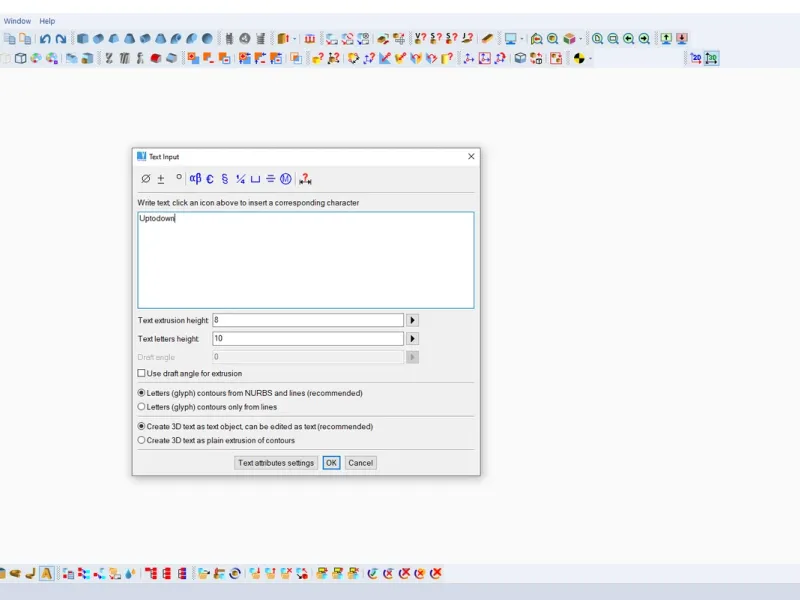Screen dimensions: 800x600
Task: Click the red tube rack icon
Action: point(310,39)
